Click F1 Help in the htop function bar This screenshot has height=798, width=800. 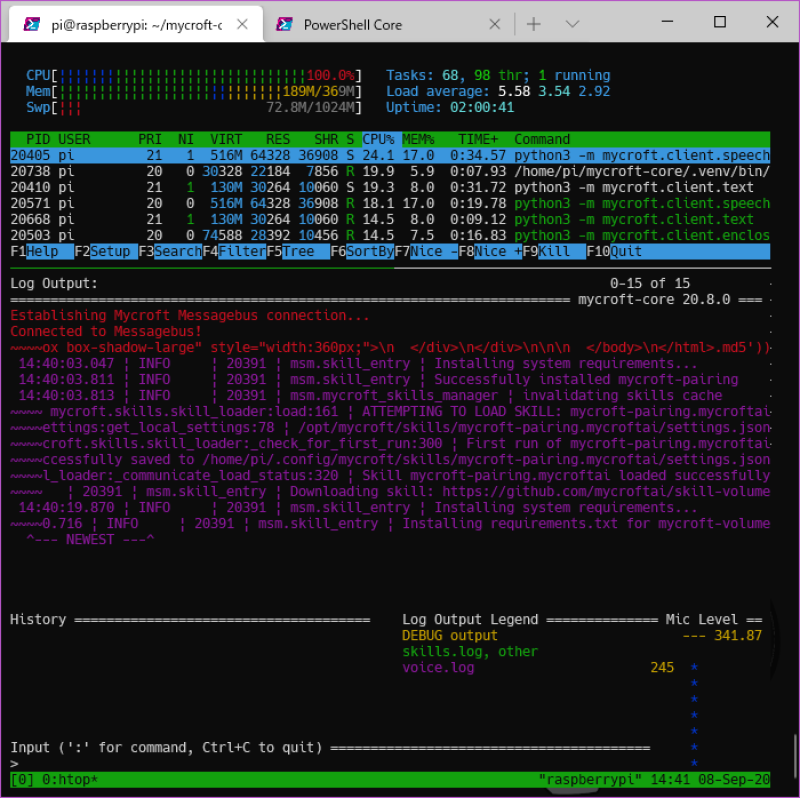[42, 252]
